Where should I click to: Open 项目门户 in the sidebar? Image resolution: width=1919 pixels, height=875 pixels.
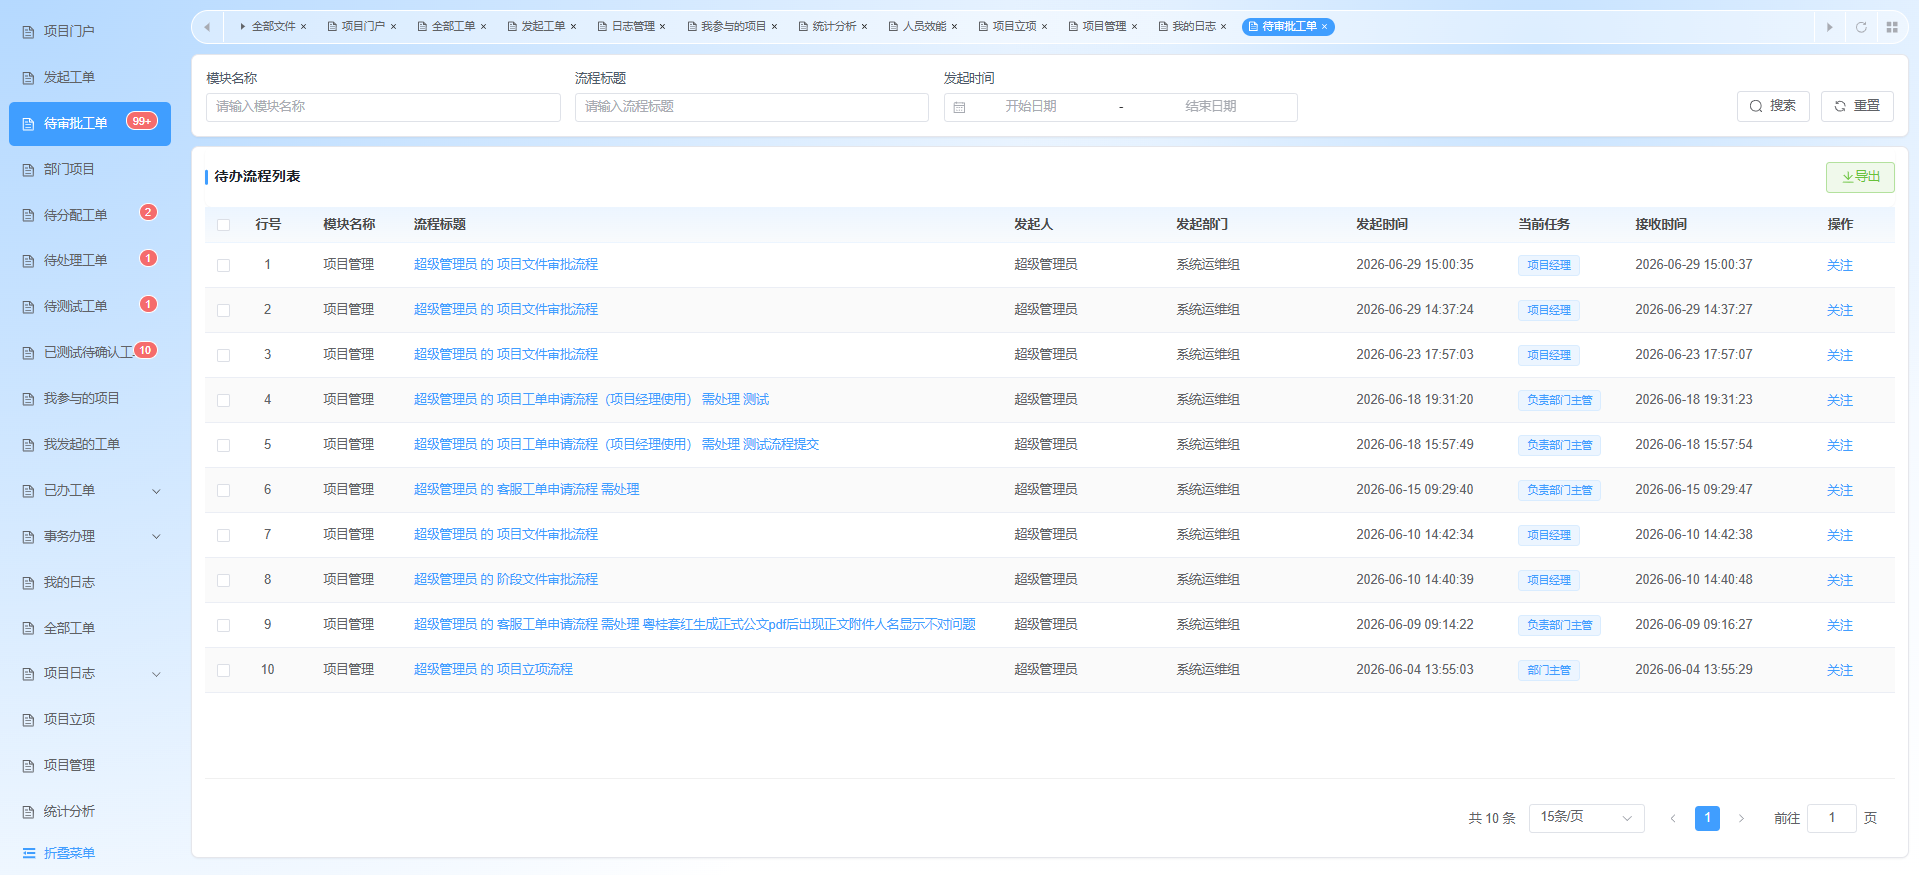69,31
